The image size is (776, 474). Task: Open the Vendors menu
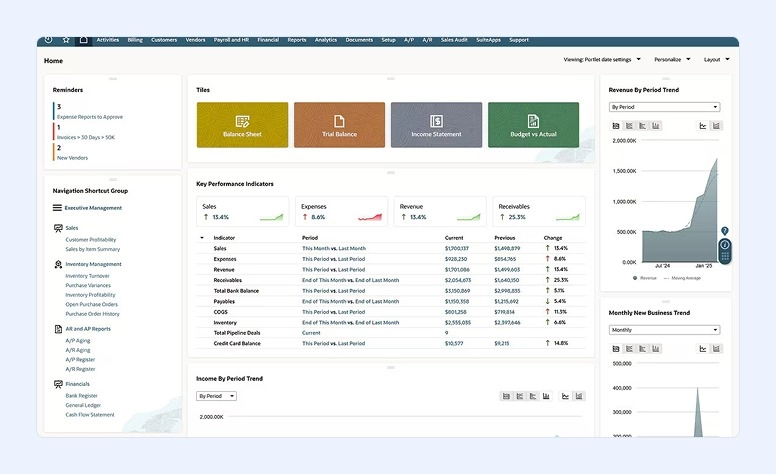click(x=195, y=40)
